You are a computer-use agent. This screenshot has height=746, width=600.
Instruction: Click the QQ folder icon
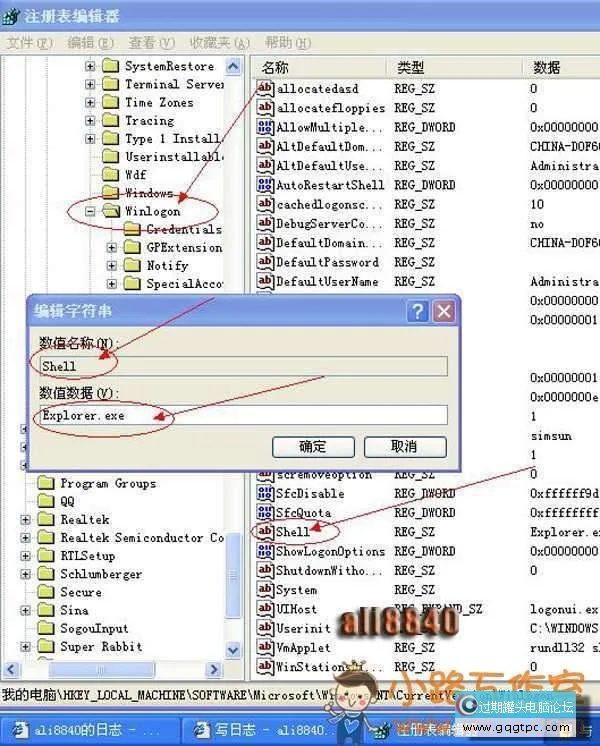click(x=46, y=501)
